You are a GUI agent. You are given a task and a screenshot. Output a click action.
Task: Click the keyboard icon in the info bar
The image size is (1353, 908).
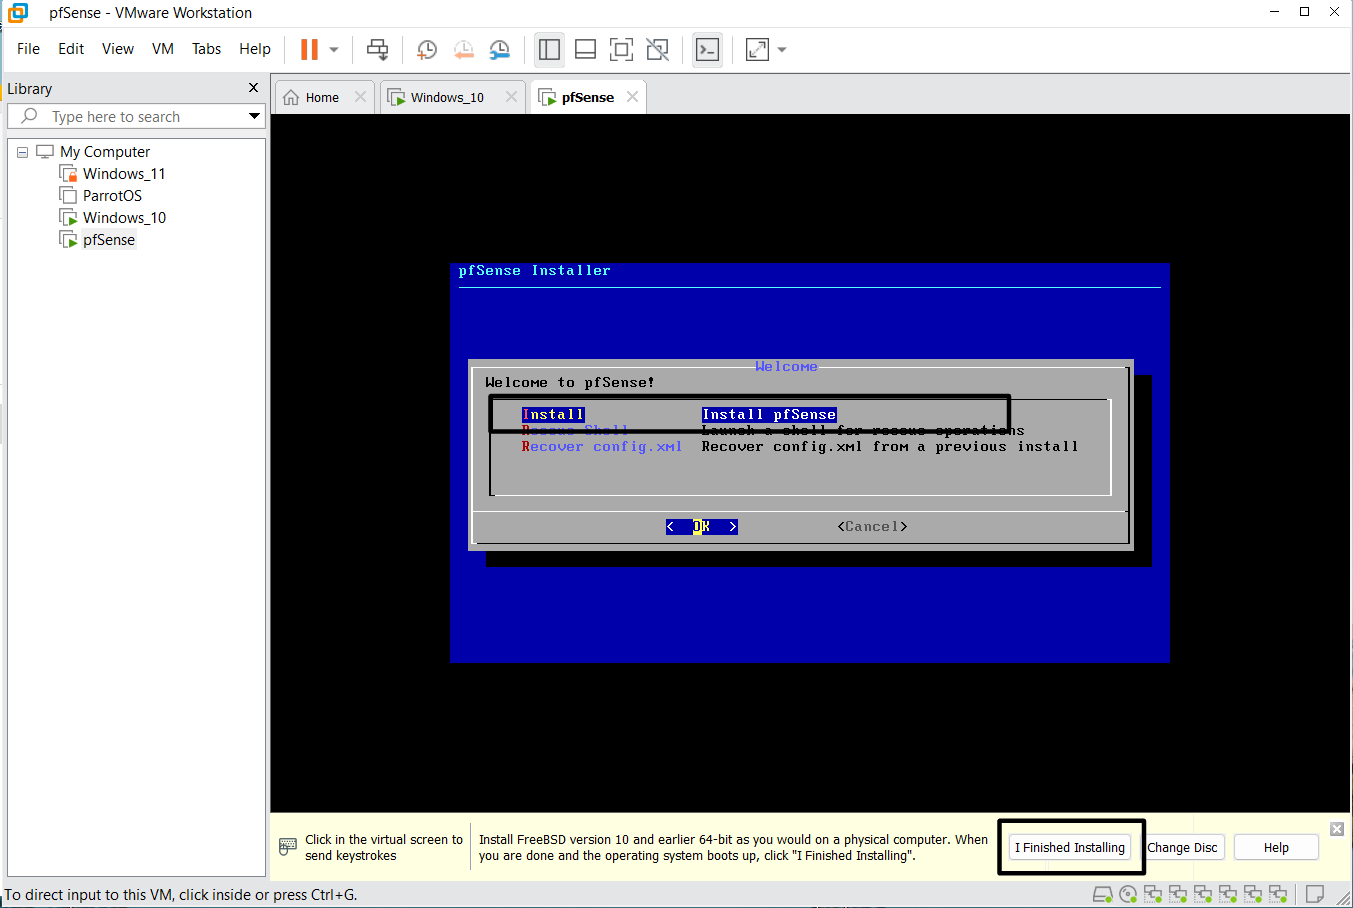tap(288, 847)
